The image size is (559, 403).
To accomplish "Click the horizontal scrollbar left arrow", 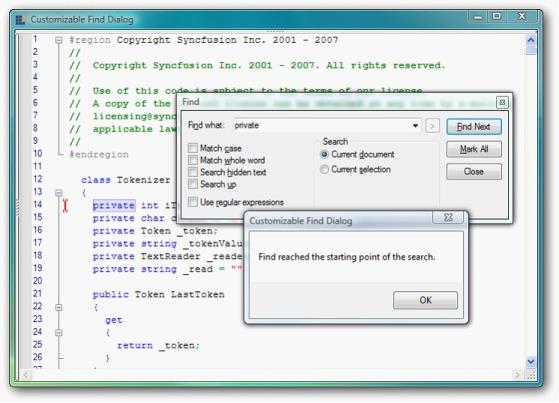I will tap(26, 375).
